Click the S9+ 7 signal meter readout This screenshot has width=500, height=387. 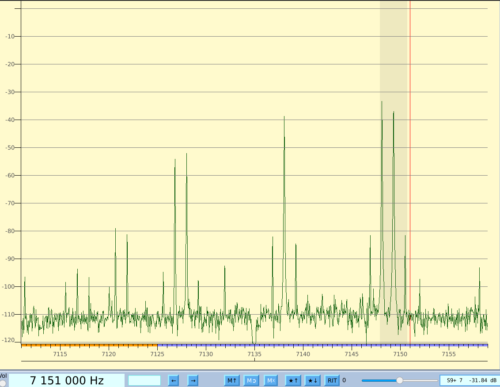[x=469, y=380]
